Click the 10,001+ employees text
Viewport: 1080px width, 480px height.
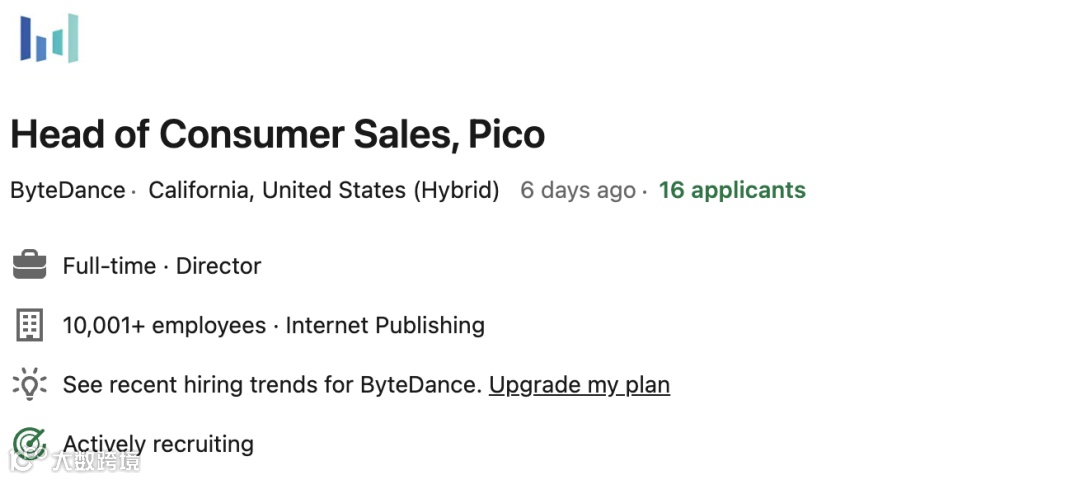tap(164, 325)
